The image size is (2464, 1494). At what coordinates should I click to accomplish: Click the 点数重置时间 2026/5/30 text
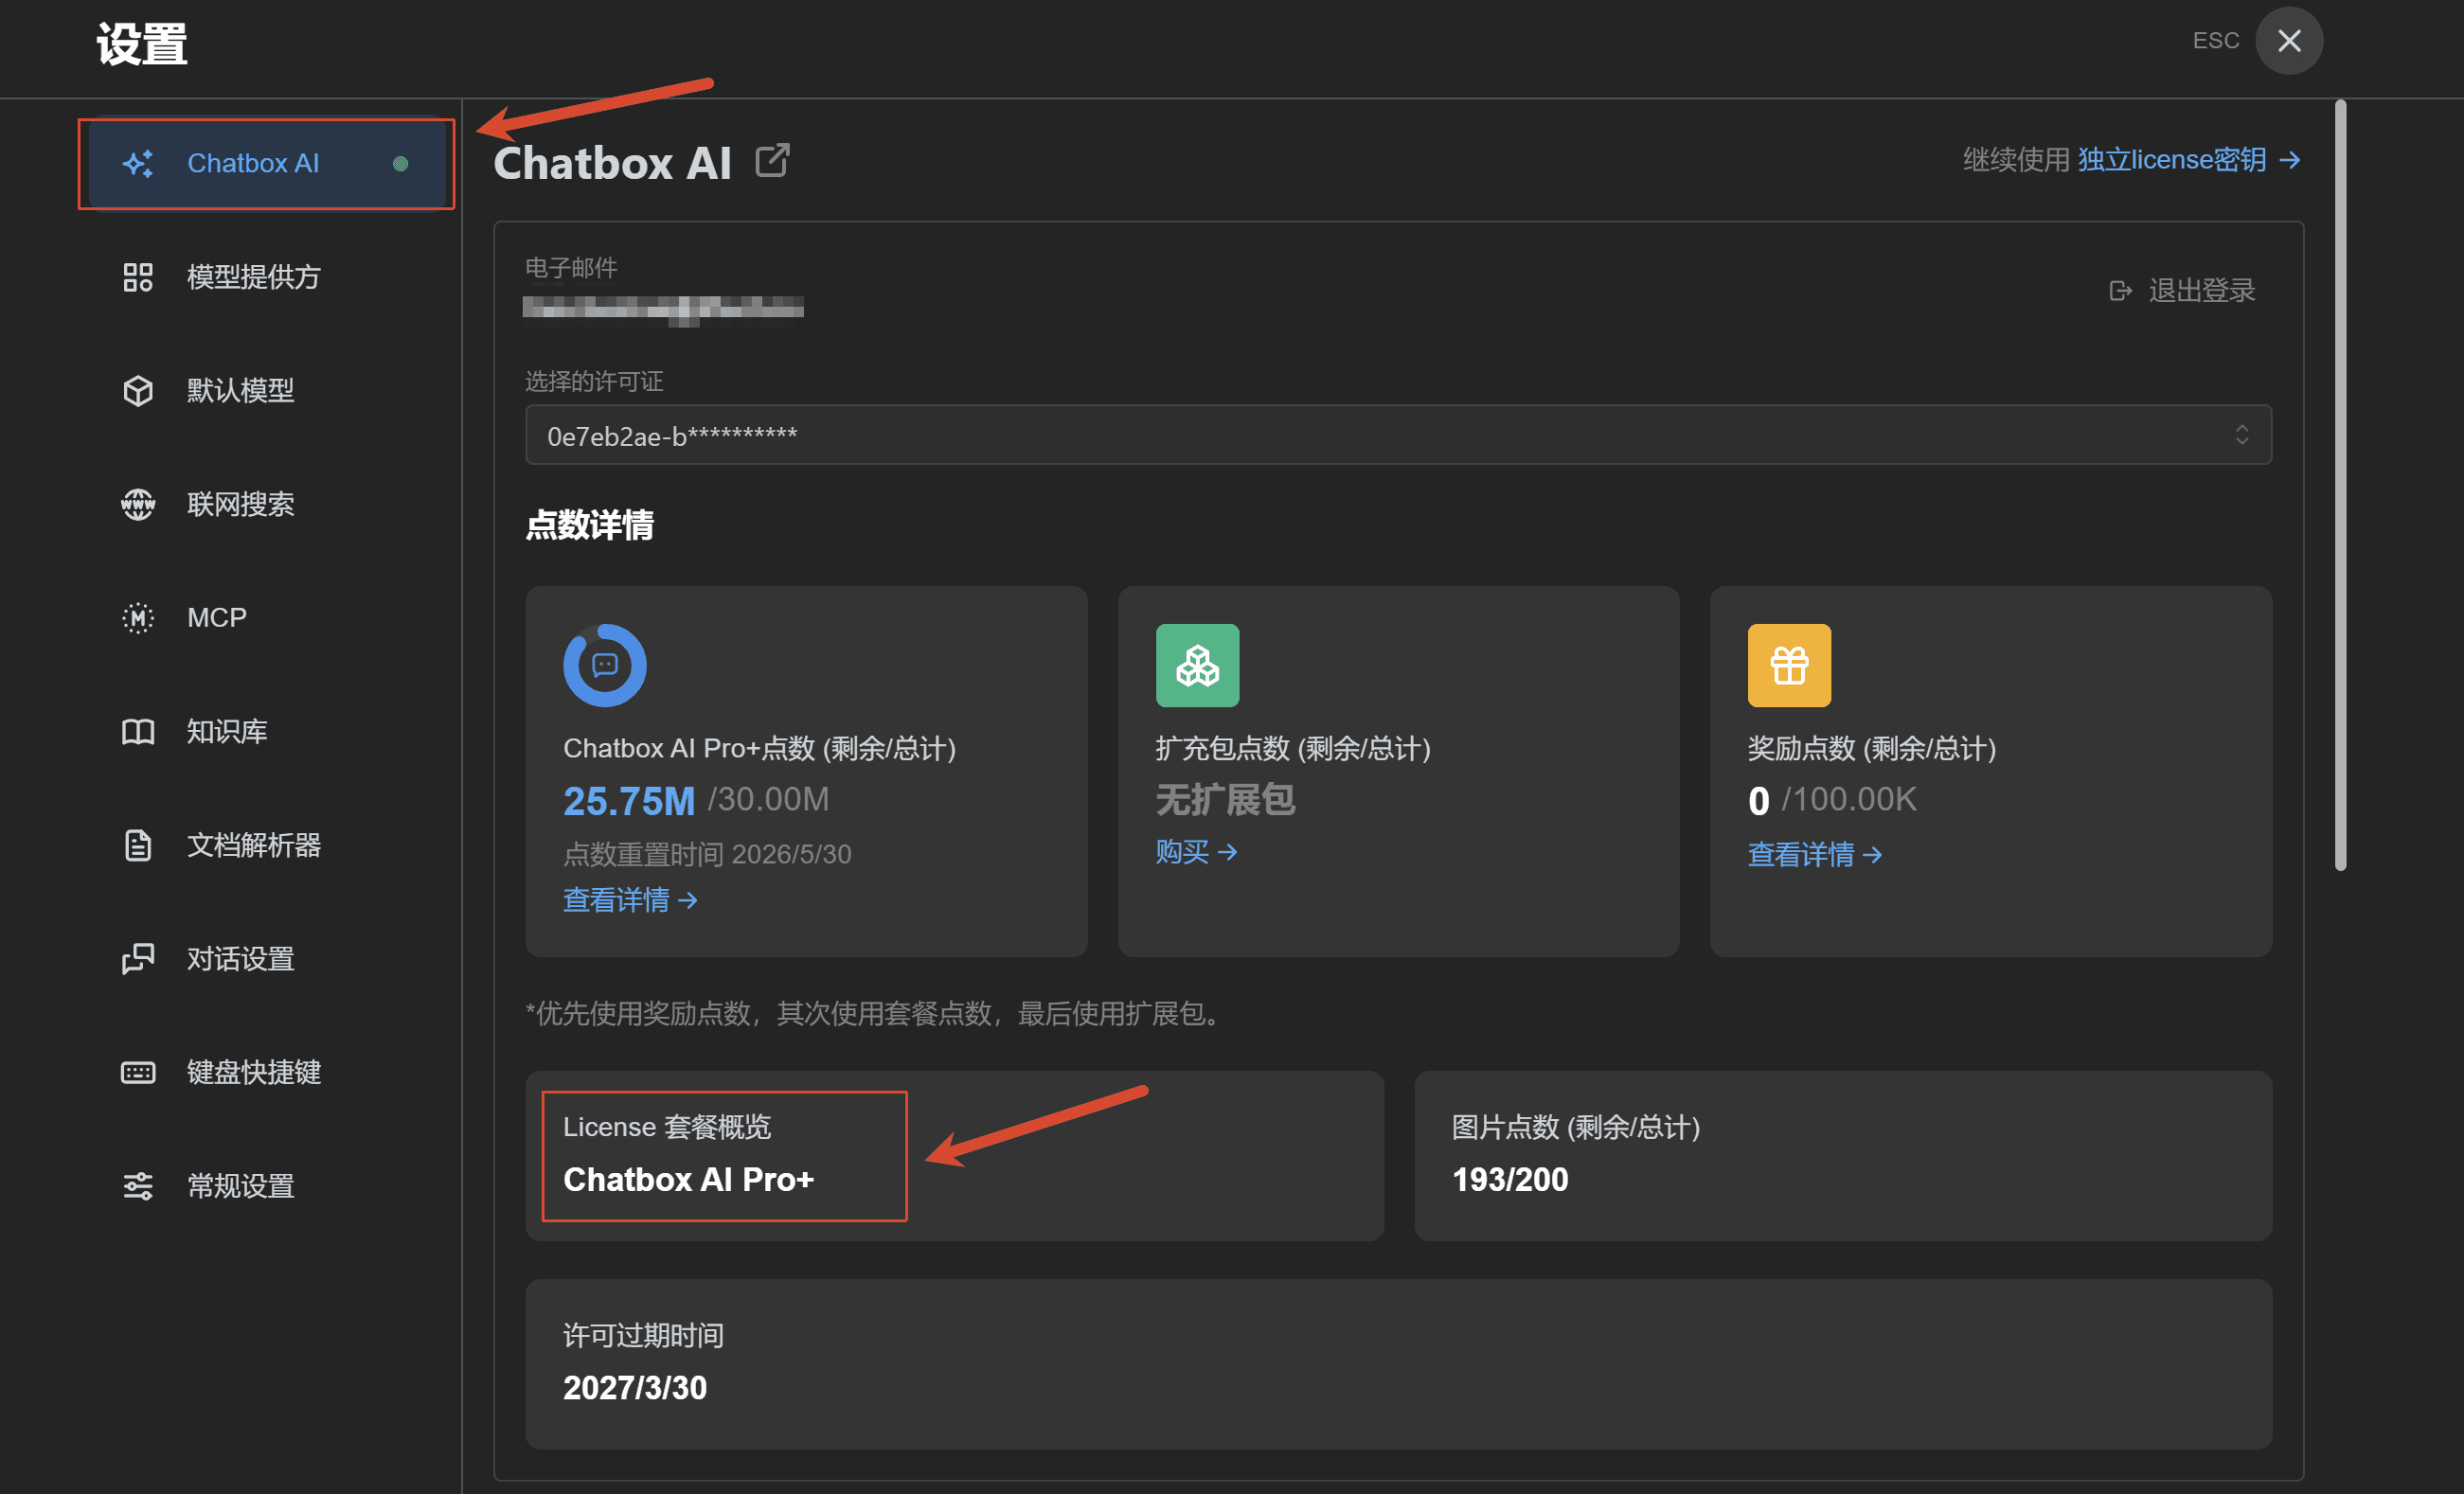click(x=707, y=855)
